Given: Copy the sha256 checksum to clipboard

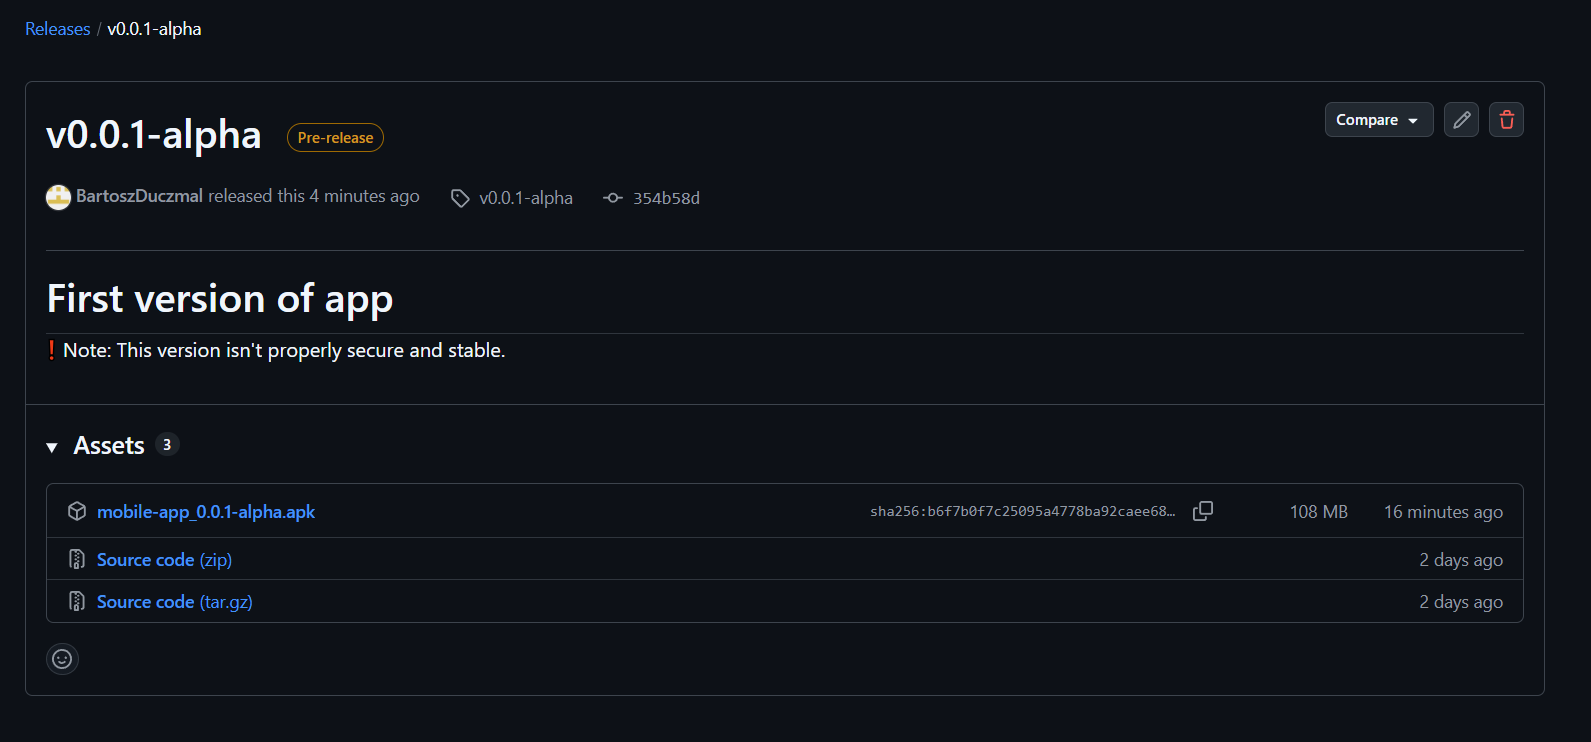Looking at the screenshot, I should coord(1203,511).
